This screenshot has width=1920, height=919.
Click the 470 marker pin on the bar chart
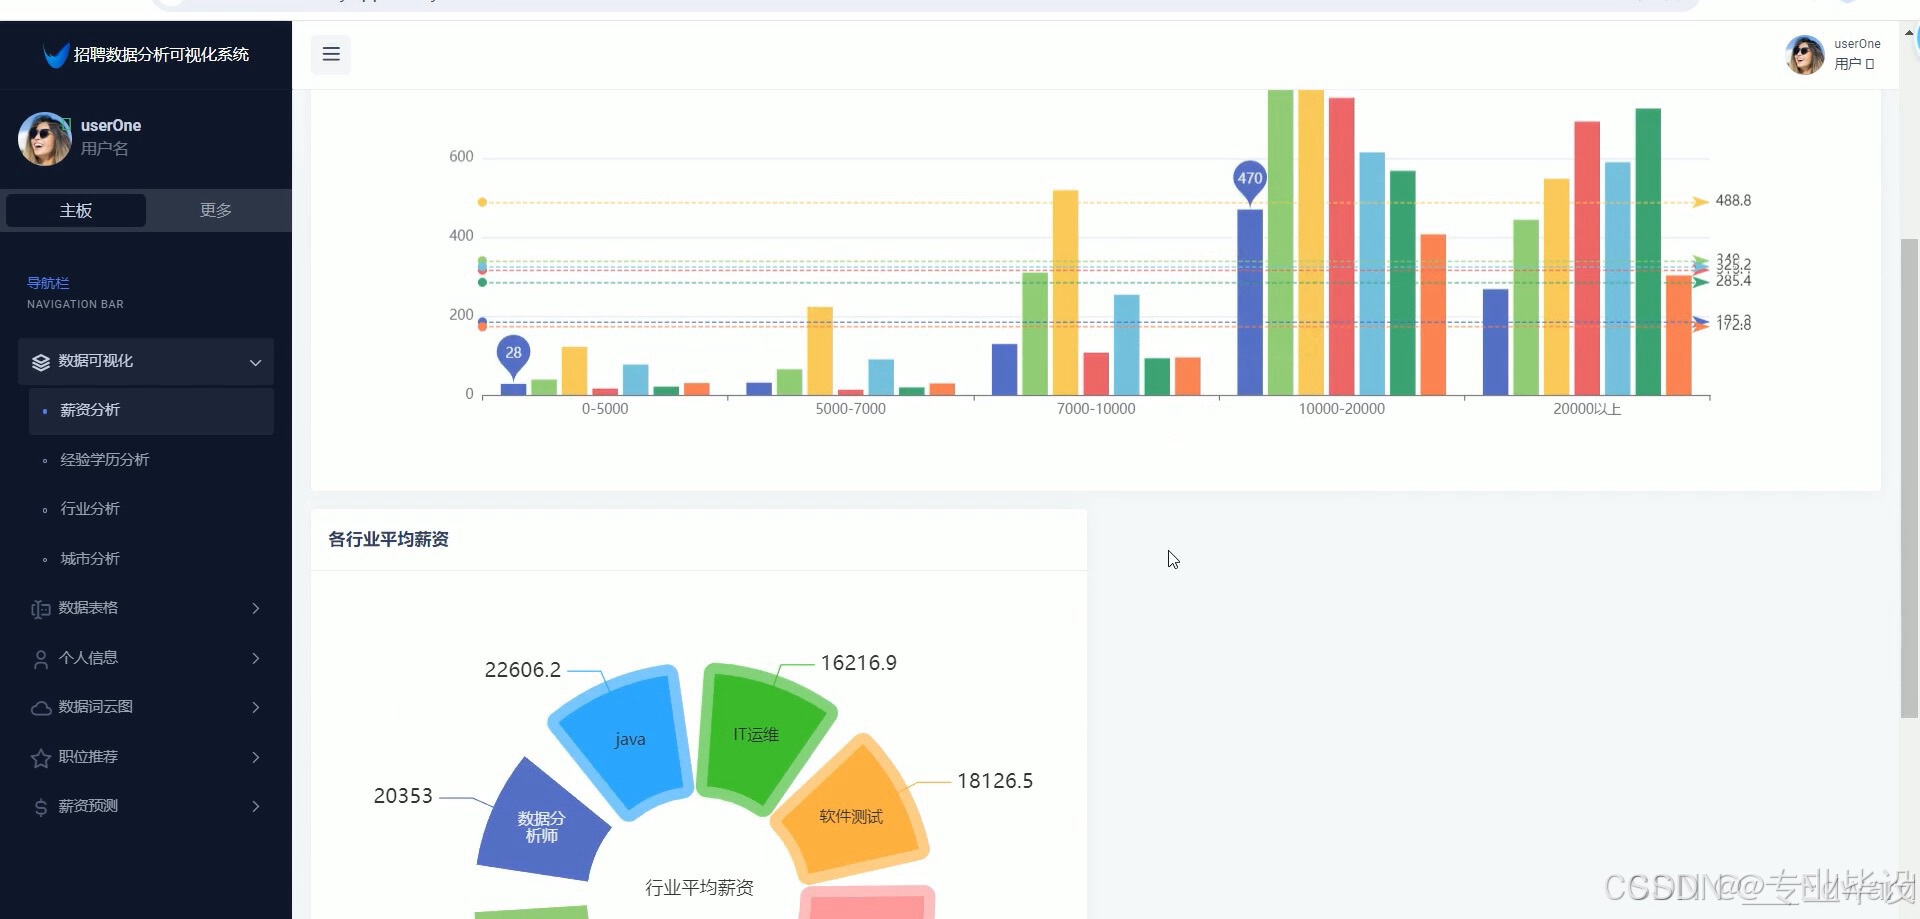pyautogui.click(x=1250, y=181)
